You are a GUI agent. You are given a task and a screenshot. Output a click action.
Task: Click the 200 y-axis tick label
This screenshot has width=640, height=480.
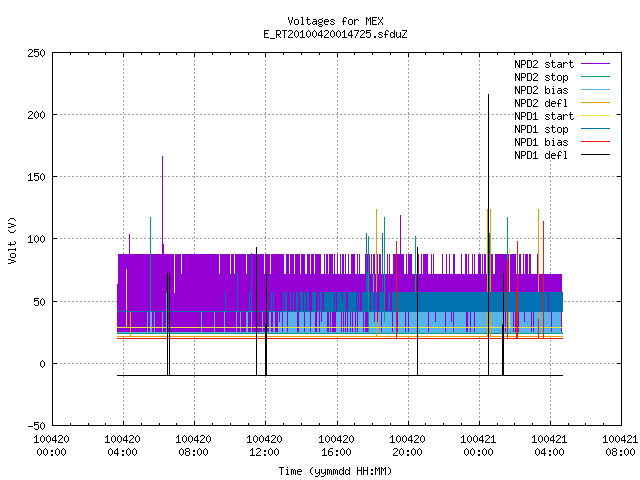point(36,116)
